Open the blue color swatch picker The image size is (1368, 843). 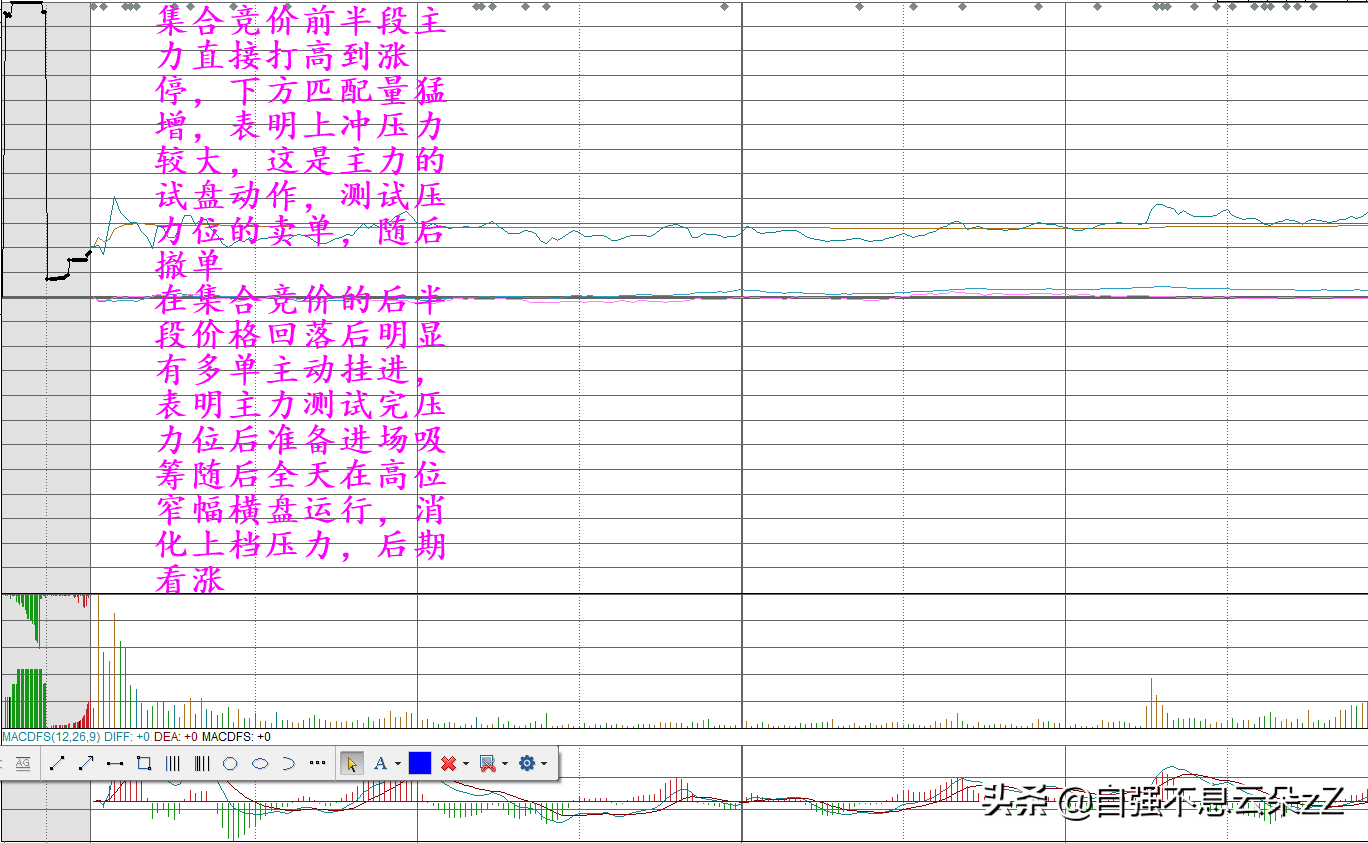(x=420, y=763)
